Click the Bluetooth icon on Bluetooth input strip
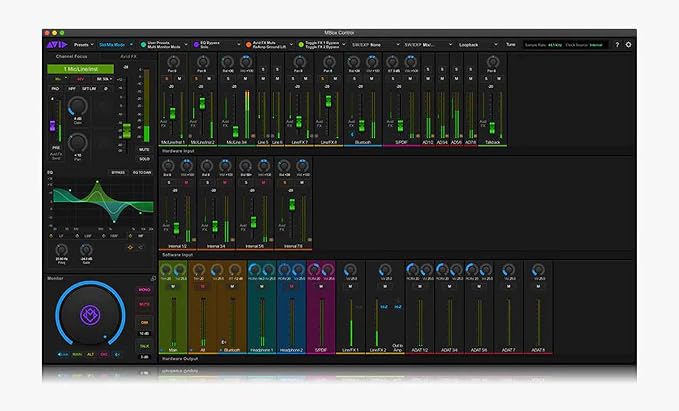The height and width of the screenshot is (411, 679). (x=352, y=135)
